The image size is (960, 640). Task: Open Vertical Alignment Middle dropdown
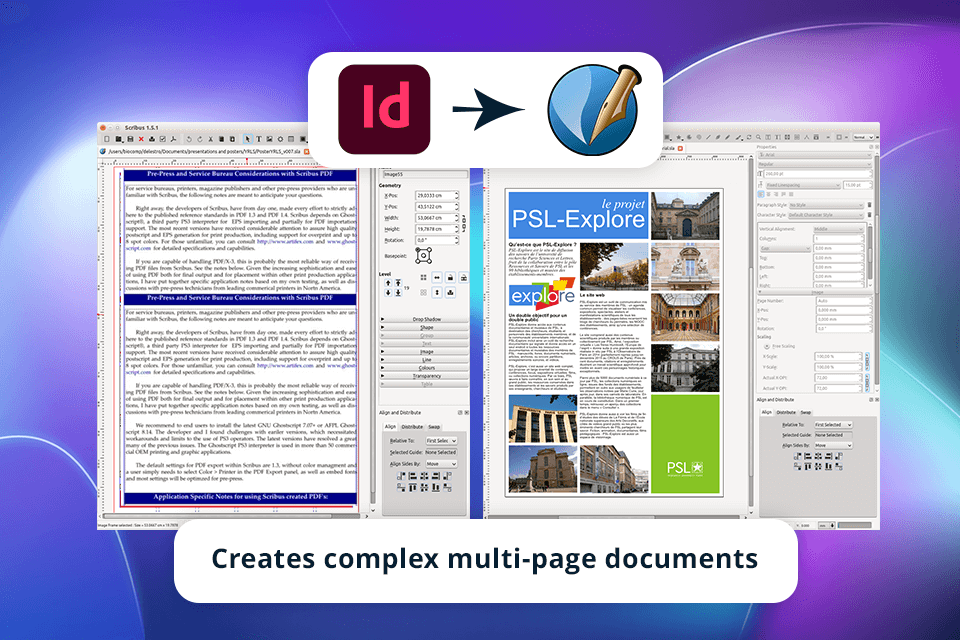(839, 229)
